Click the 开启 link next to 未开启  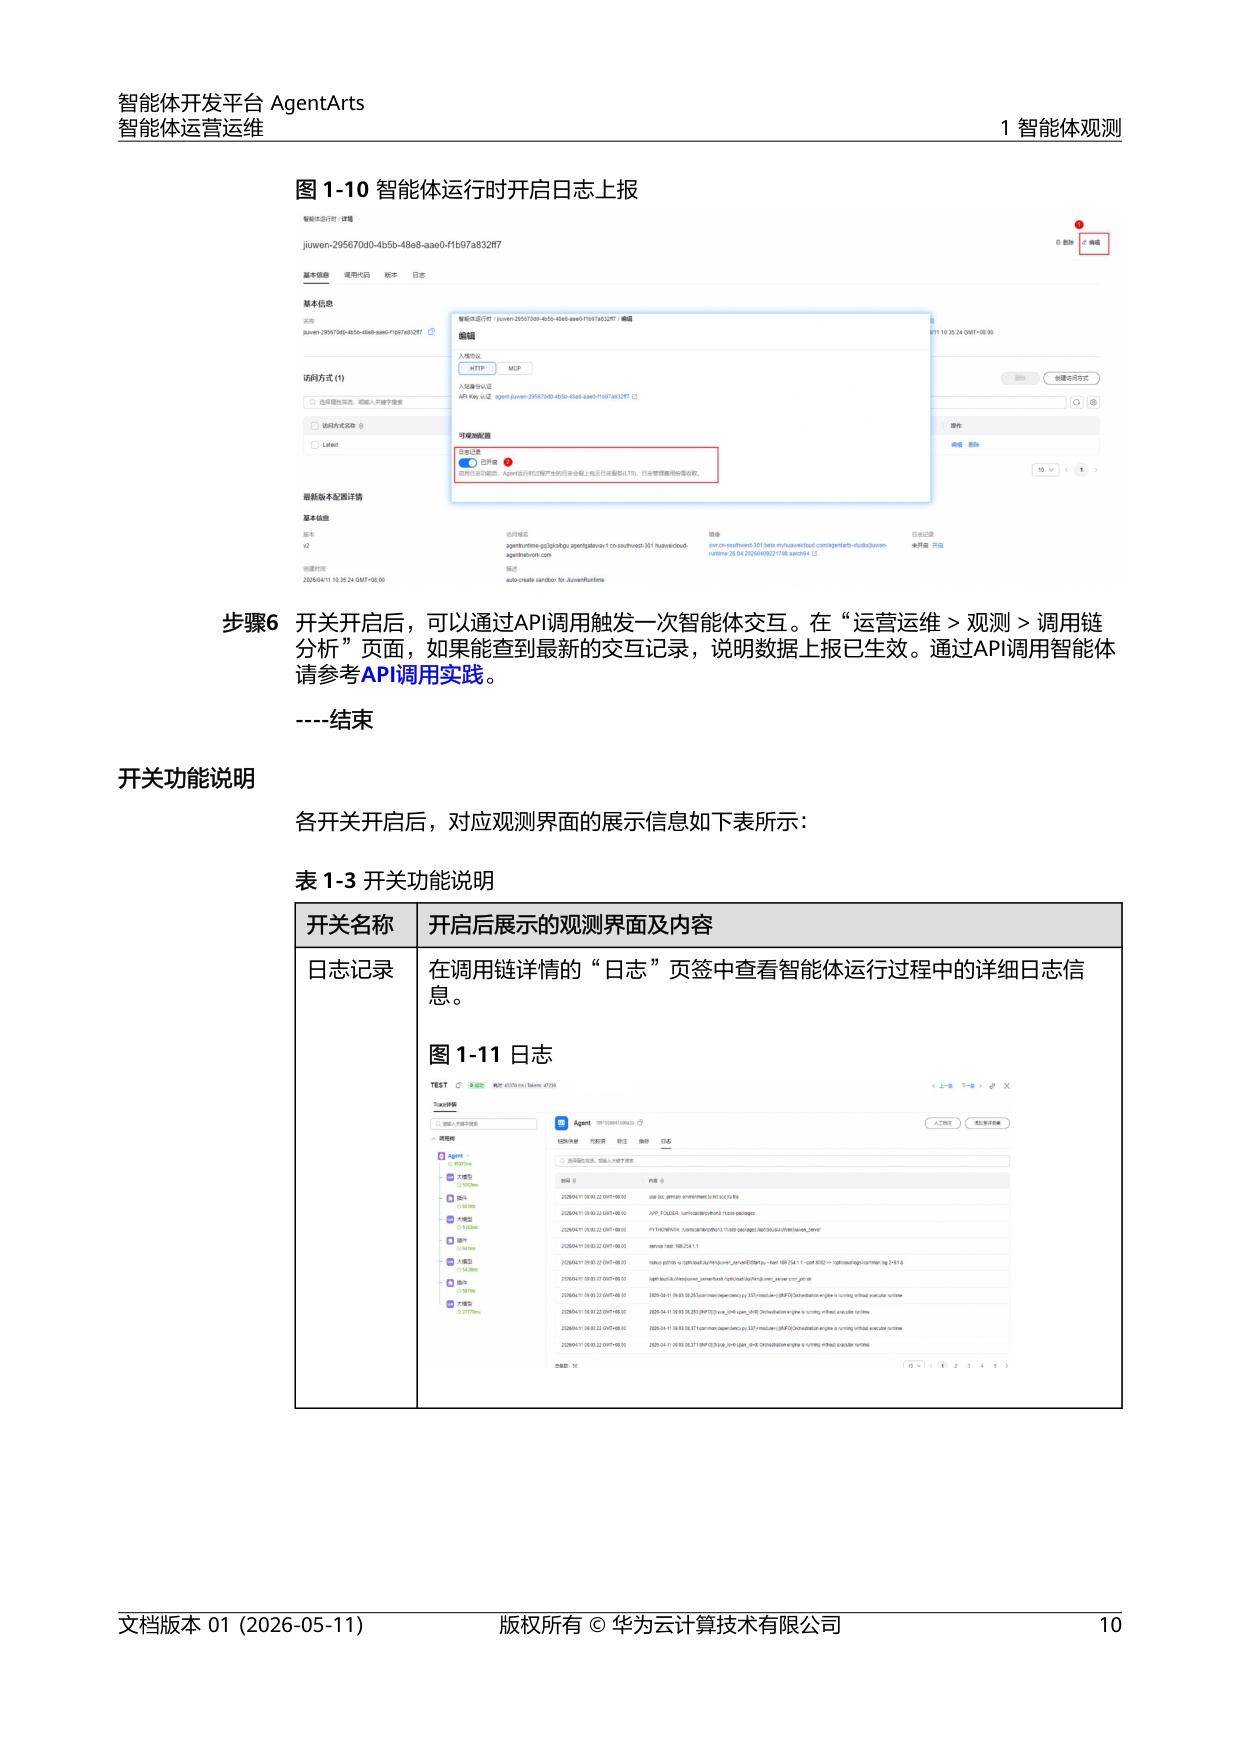(938, 545)
